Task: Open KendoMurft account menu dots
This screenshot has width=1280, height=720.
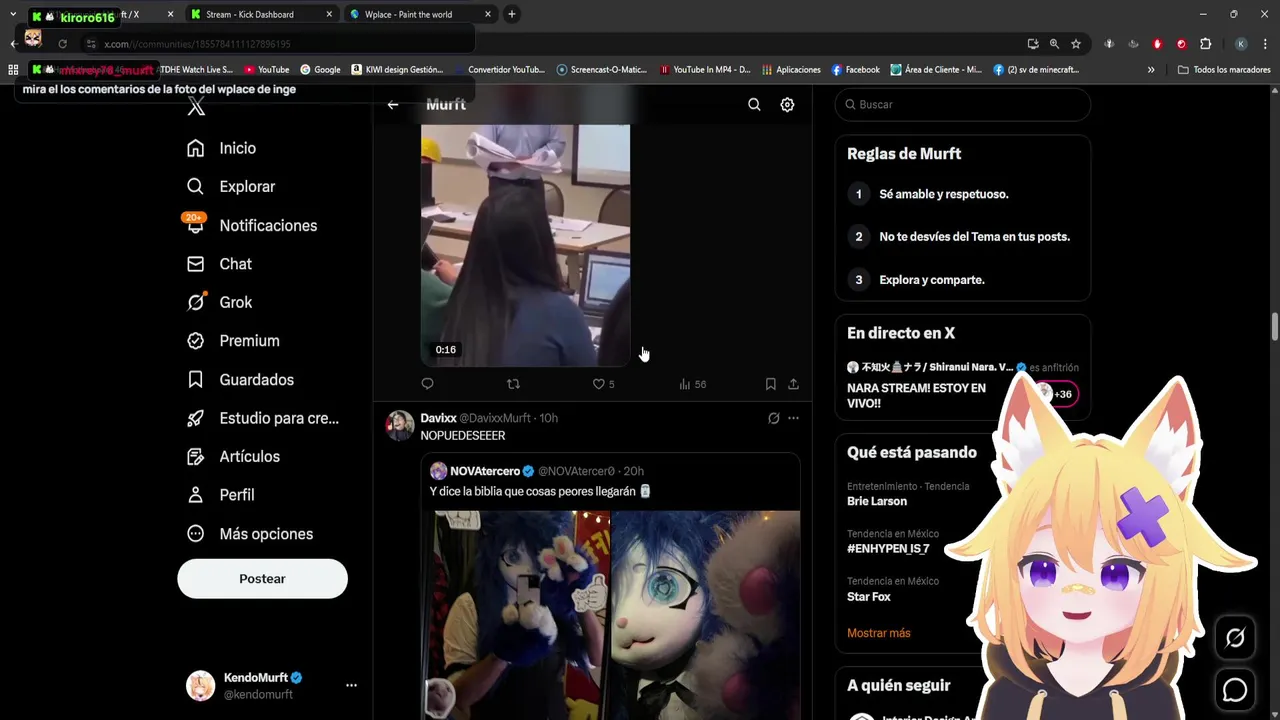Action: (x=351, y=685)
